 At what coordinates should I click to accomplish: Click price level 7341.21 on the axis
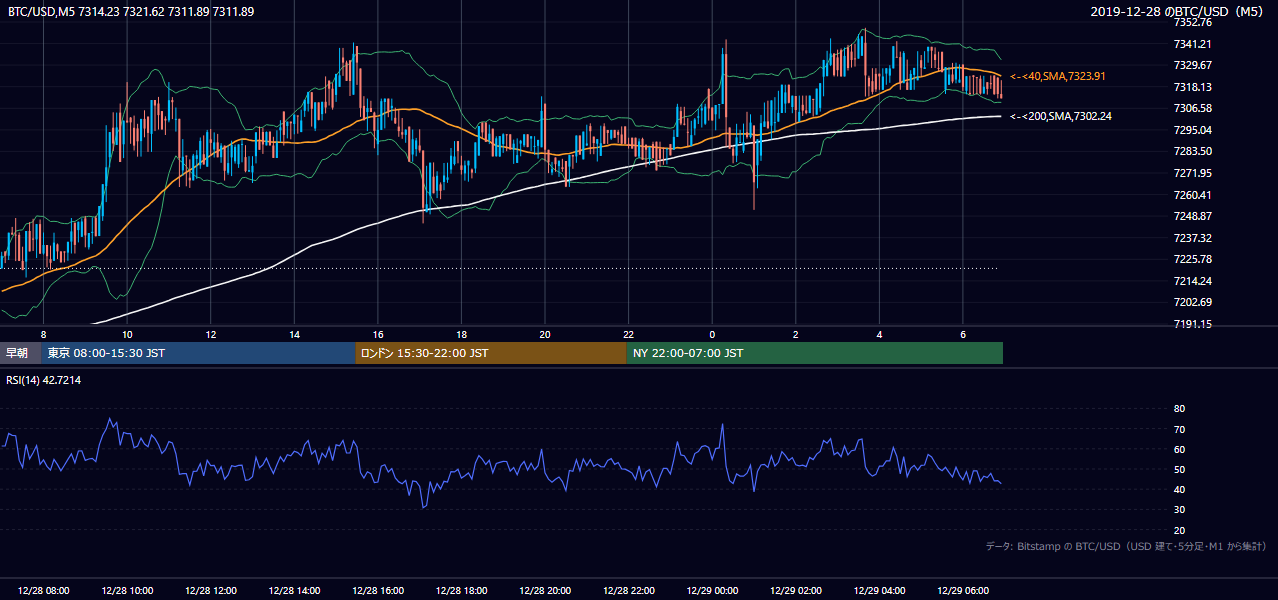[1193, 44]
